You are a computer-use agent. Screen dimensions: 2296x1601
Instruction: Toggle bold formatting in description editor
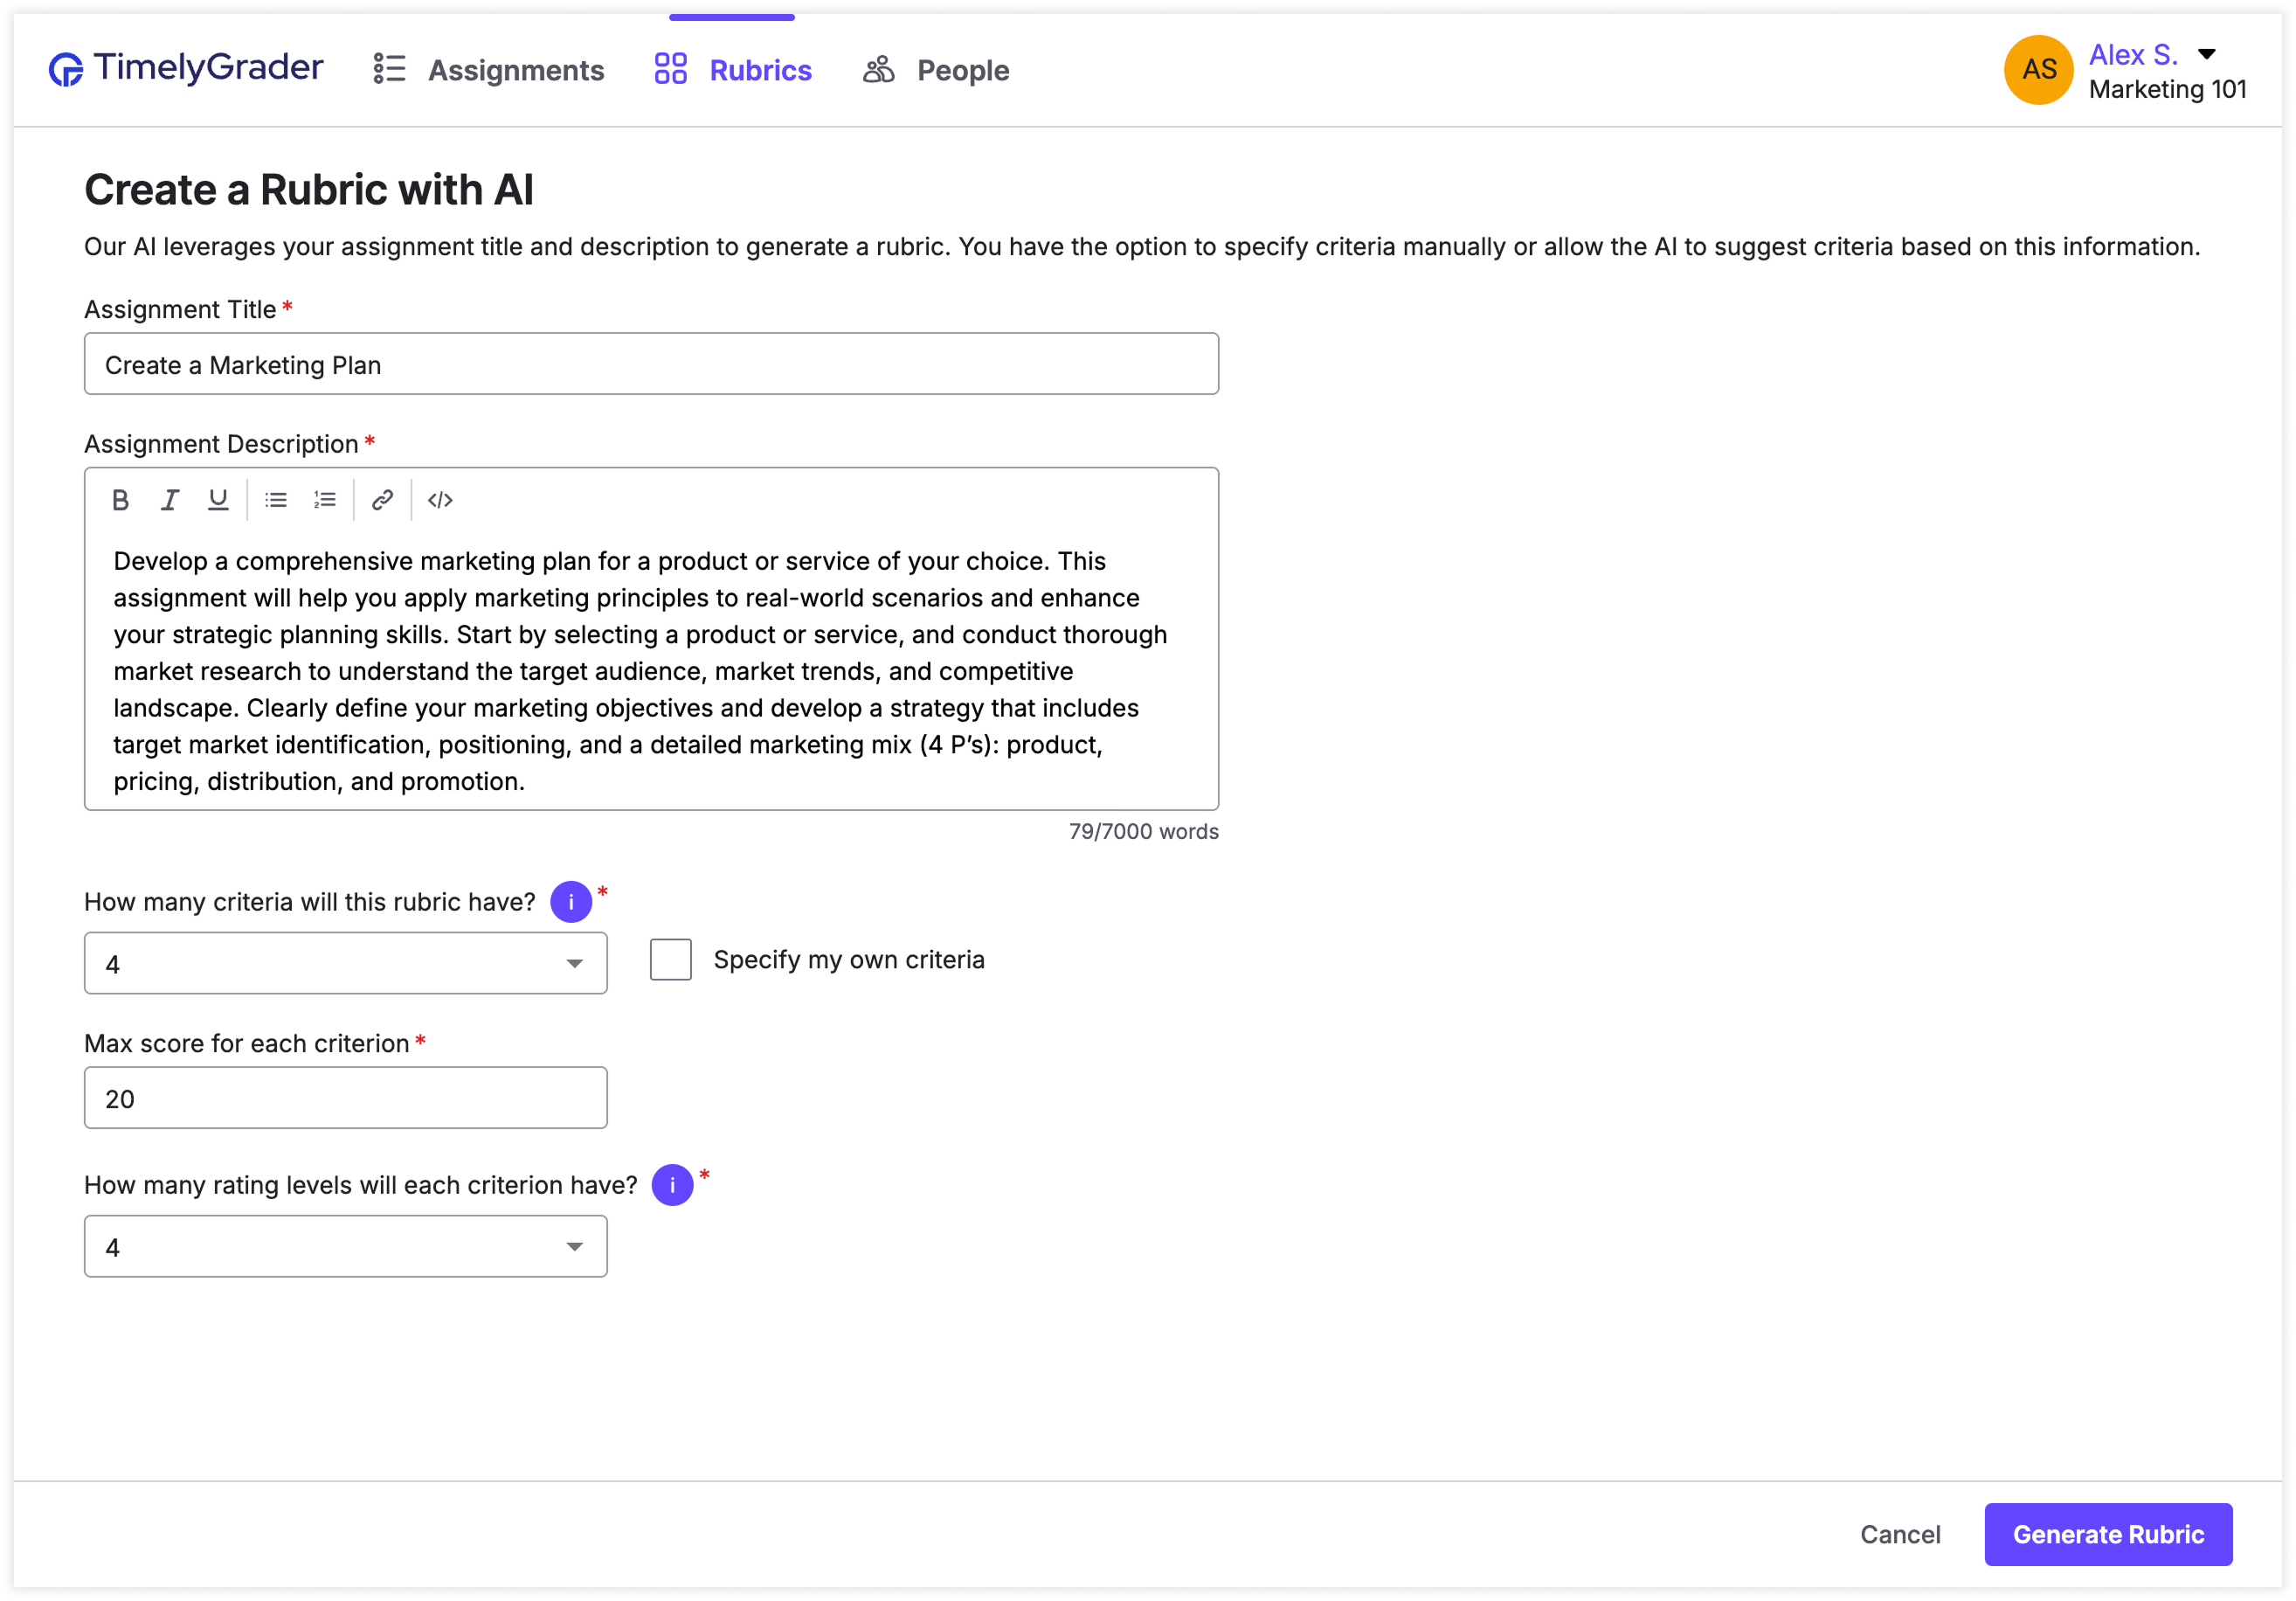120,500
